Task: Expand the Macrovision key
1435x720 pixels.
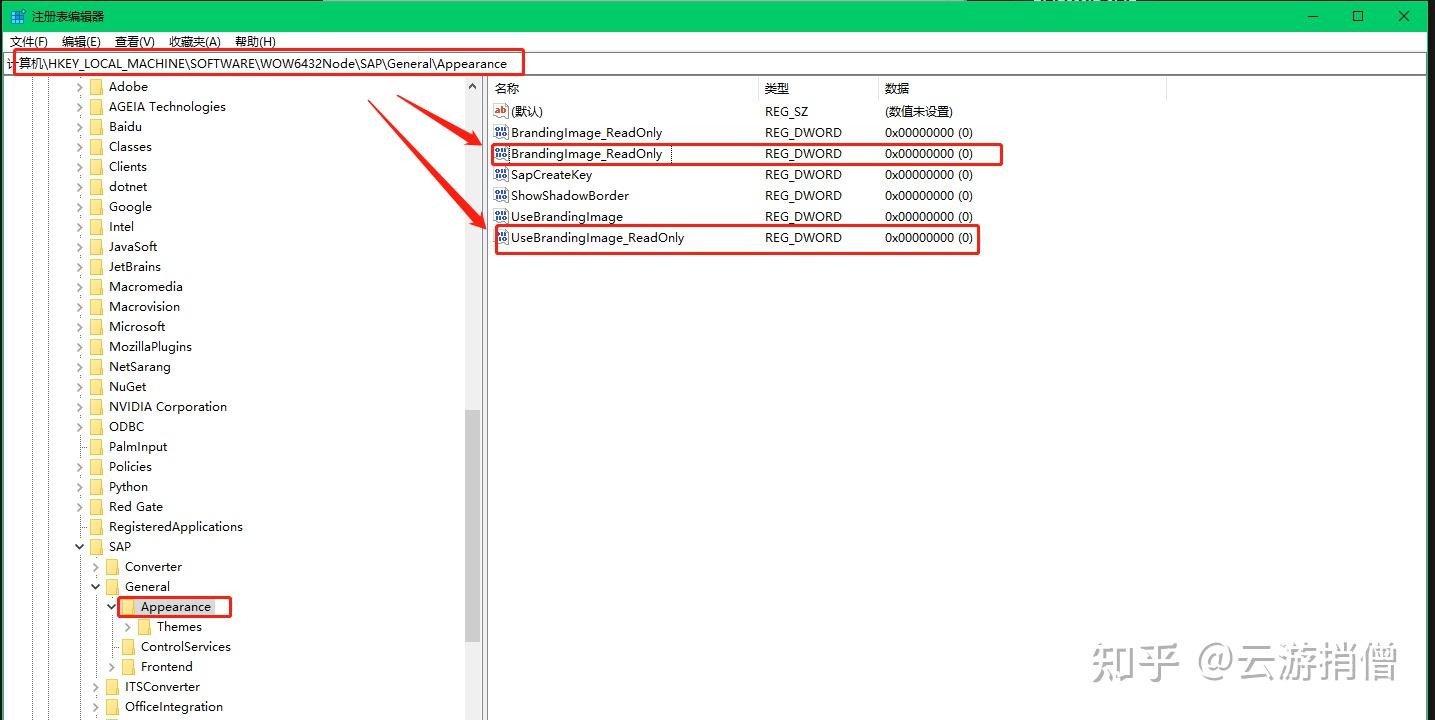Action: coord(80,307)
